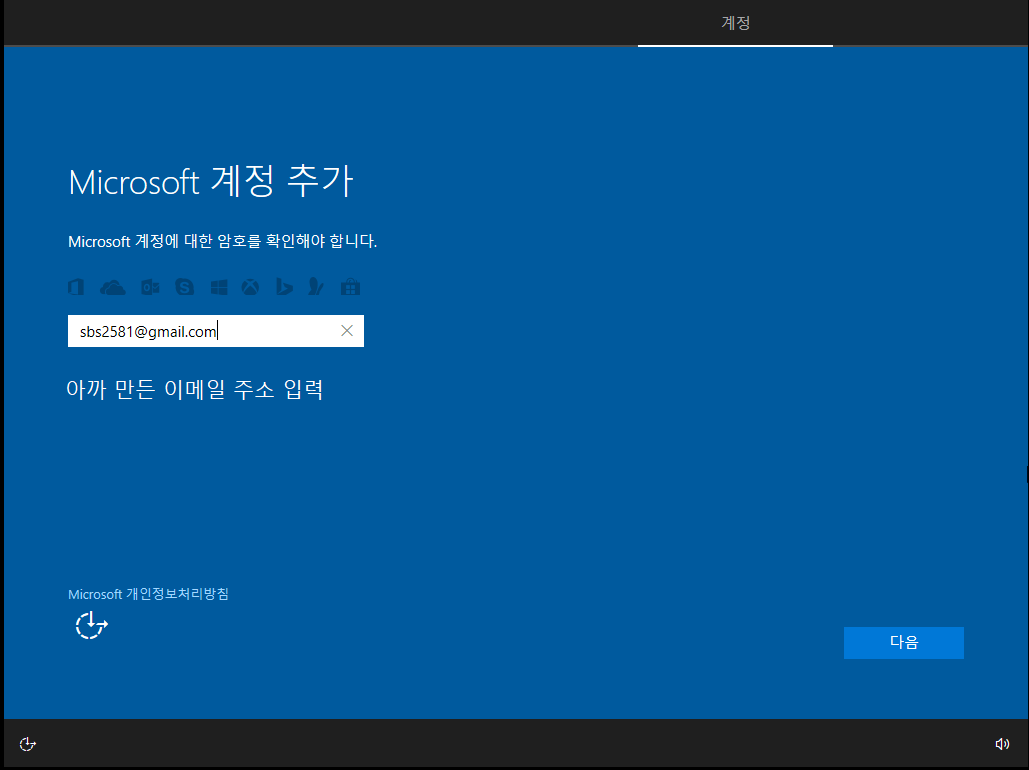Click the Office service icon
Image resolution: width=1029 pixels, height=770 pixels.
(76, 287)
